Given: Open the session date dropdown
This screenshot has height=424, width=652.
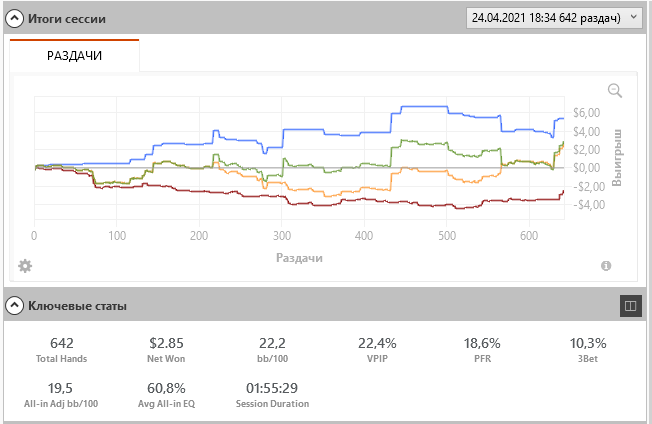Looking at the screenshot, I should tap(553, 17).
